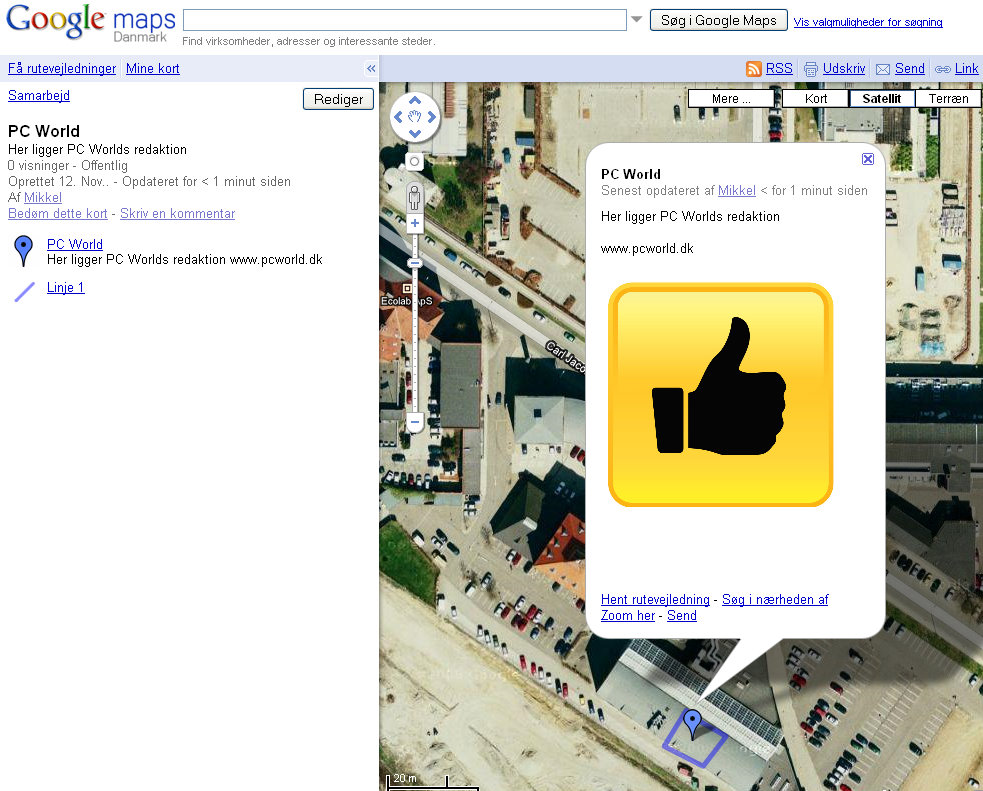Screen dimensions: 983x791
Task: Zoom in with the plus button
Action: (414, 223)
